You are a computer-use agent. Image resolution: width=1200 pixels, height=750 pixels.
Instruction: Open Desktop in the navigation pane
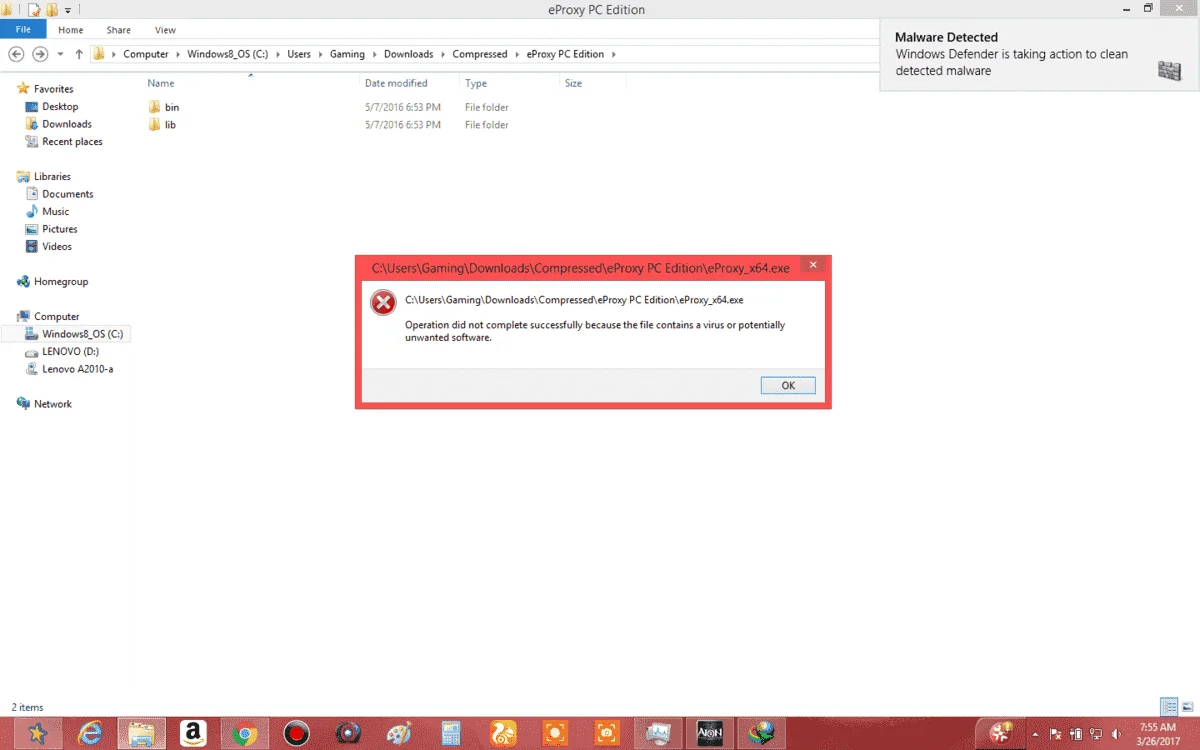[60, 106]
